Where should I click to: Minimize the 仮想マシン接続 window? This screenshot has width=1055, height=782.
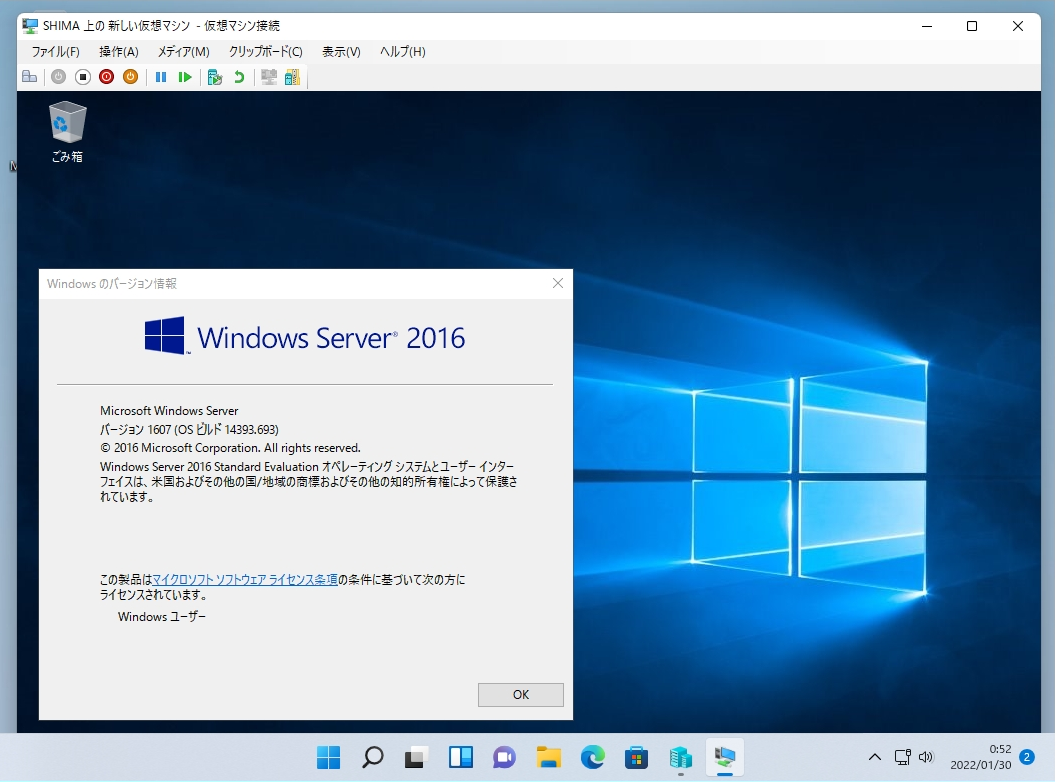click(926, 26)
